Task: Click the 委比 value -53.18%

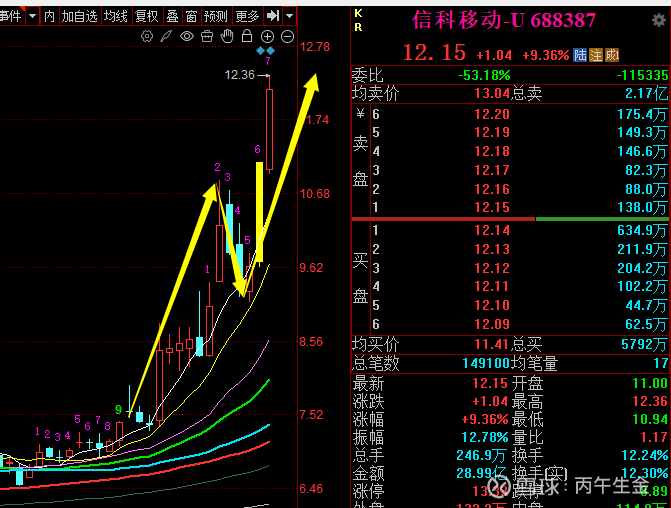Action: [484, 76]
